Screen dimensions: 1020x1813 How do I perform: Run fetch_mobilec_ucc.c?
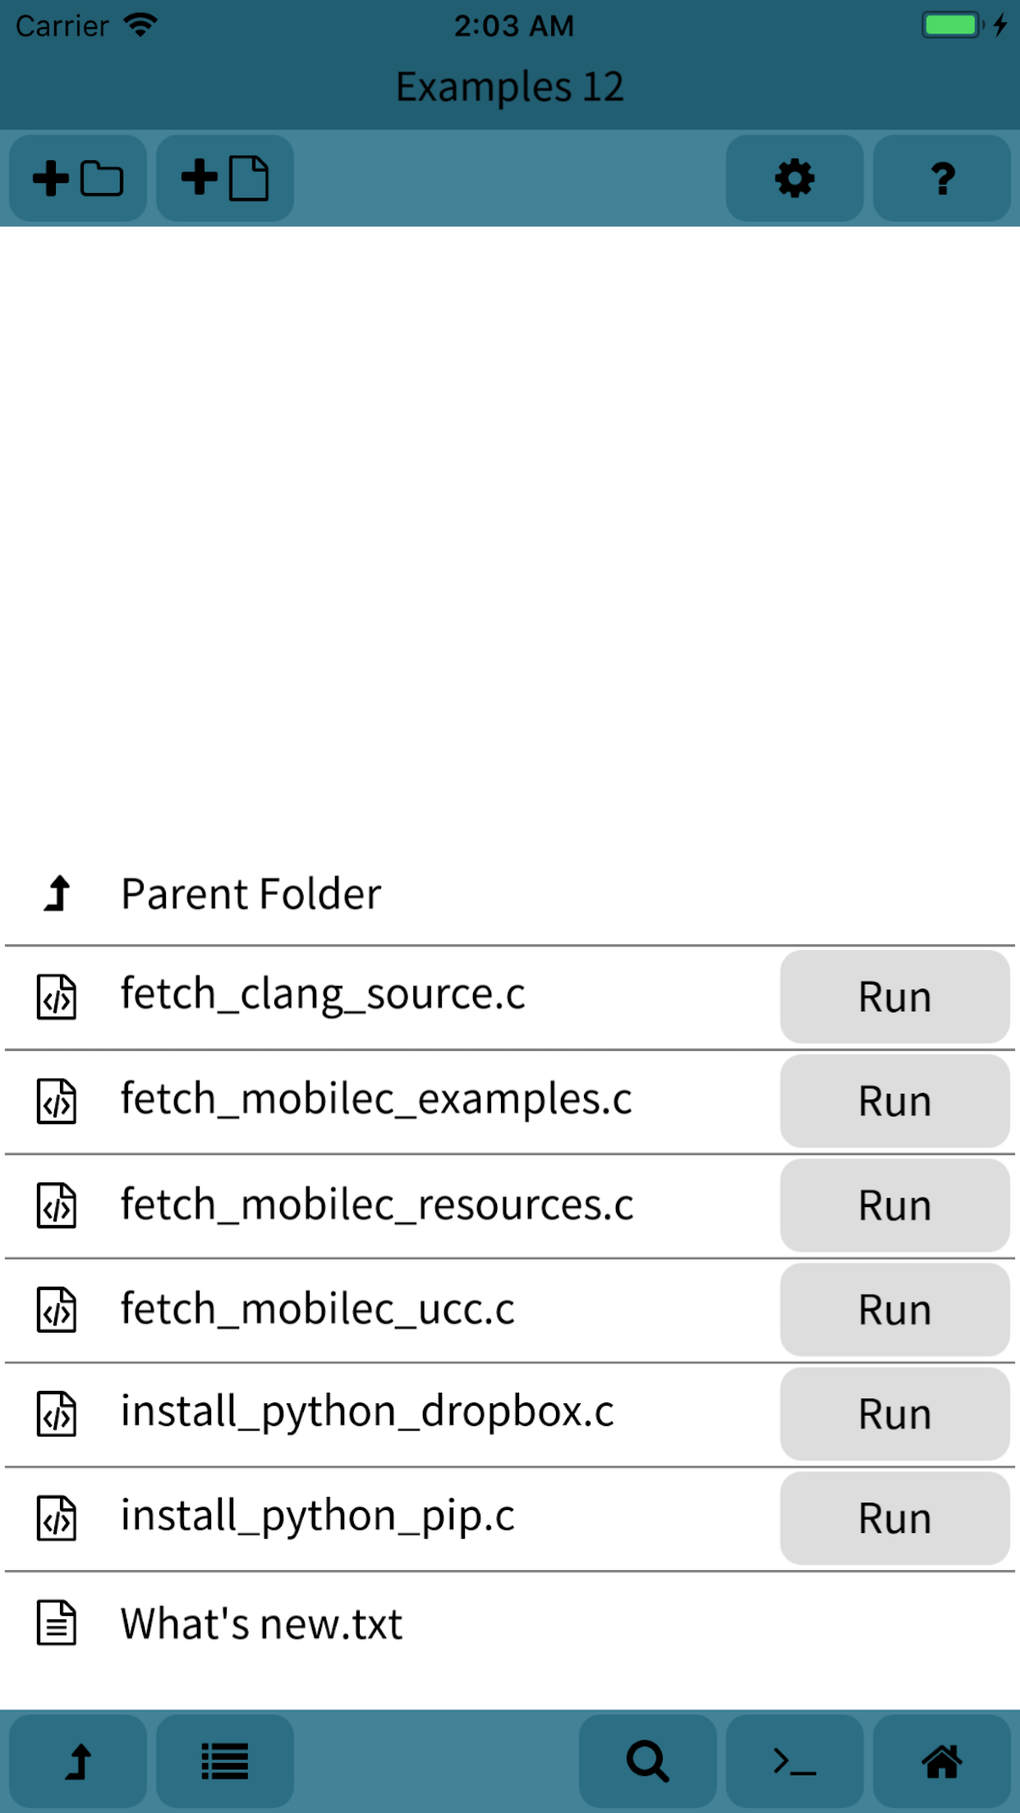tap(893, 1310)
